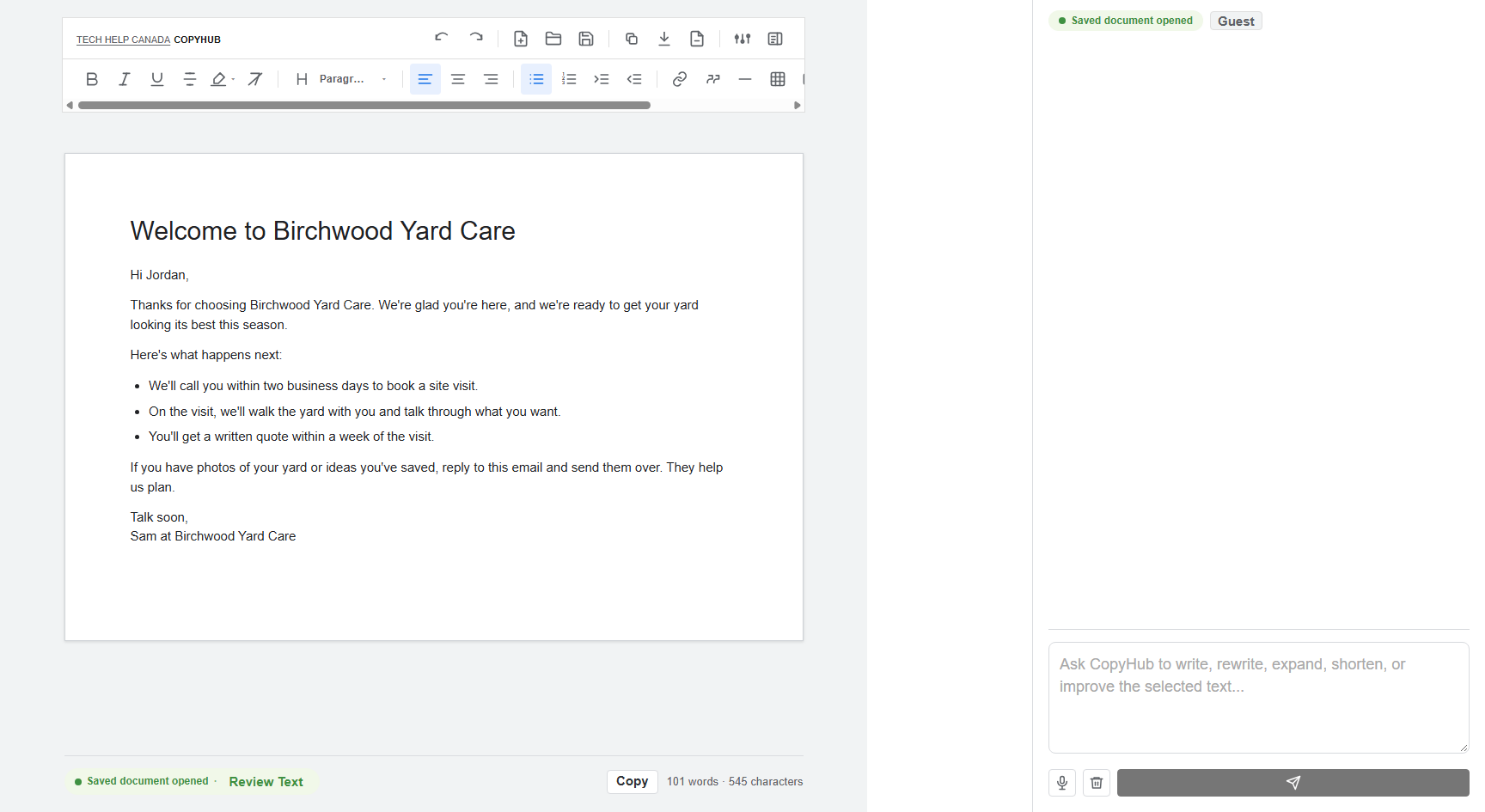Undo the last edit
This screenshot has height=812, width=1485.
[x=441, y=39]
